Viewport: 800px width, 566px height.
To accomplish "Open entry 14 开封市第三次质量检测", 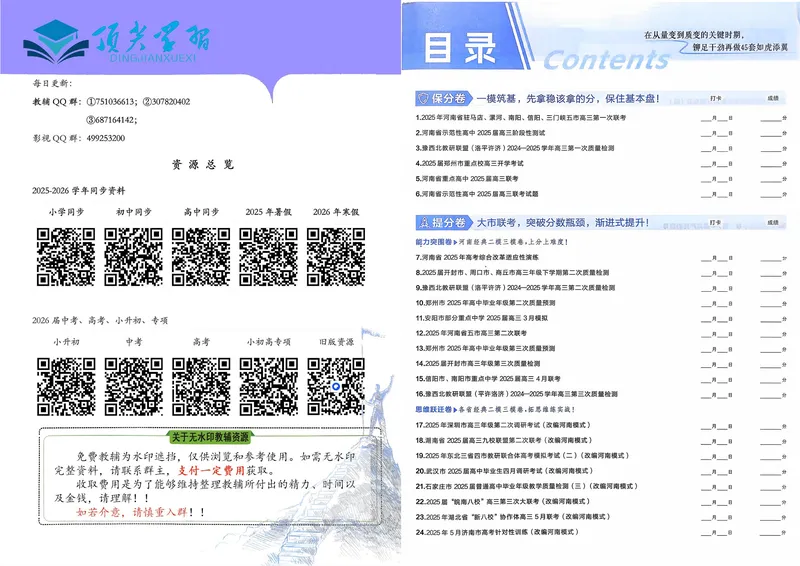I will 478,363.
